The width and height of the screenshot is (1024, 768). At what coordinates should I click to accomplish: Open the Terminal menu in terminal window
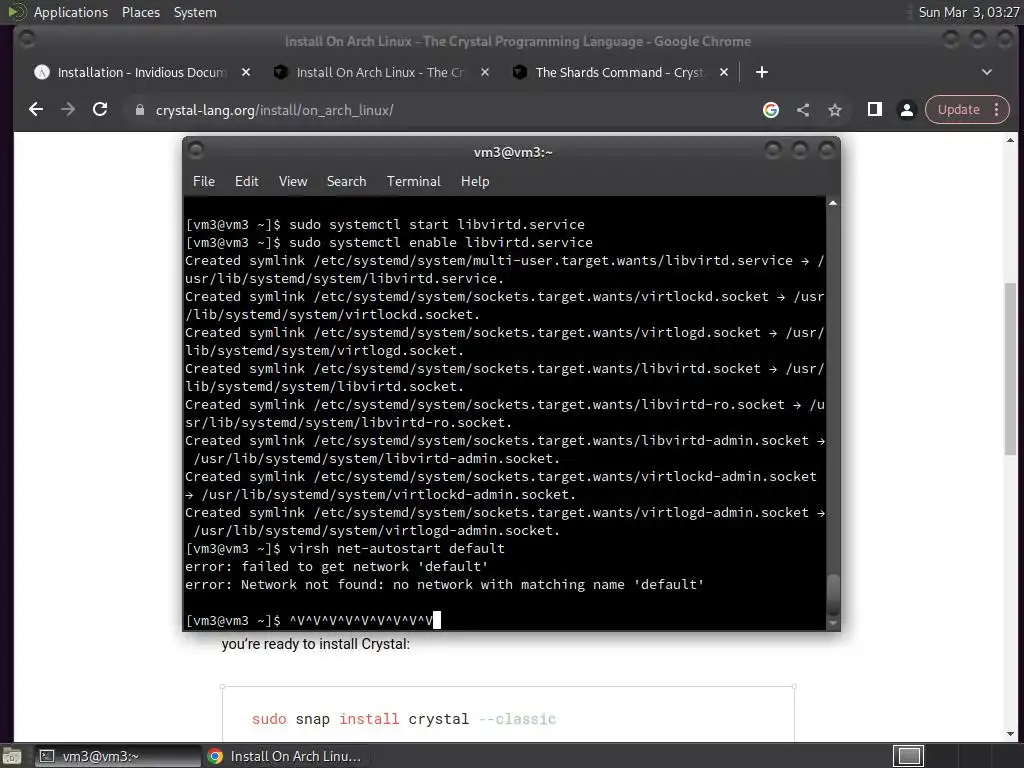tap(413, 182)
